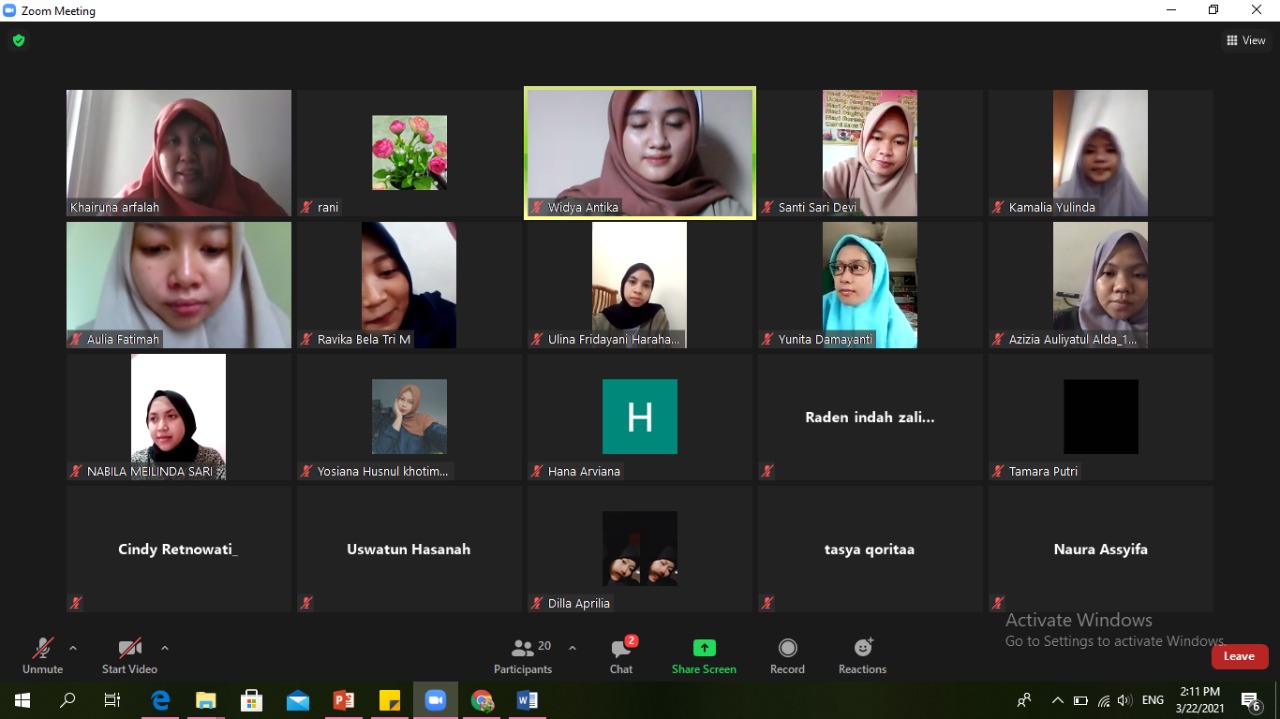1280x719 pixels.
Task: Open the Chat panel
Action: pos(621,656)
